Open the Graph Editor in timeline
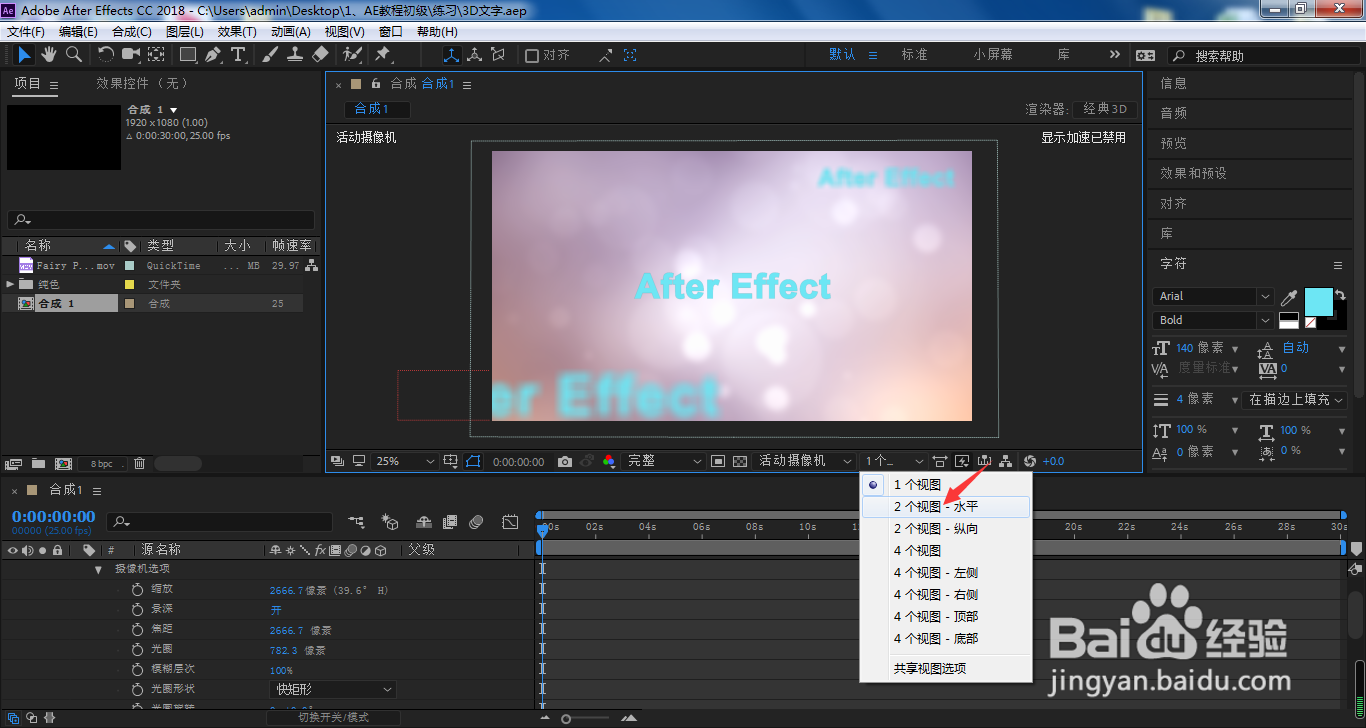 tap(510, 522)
